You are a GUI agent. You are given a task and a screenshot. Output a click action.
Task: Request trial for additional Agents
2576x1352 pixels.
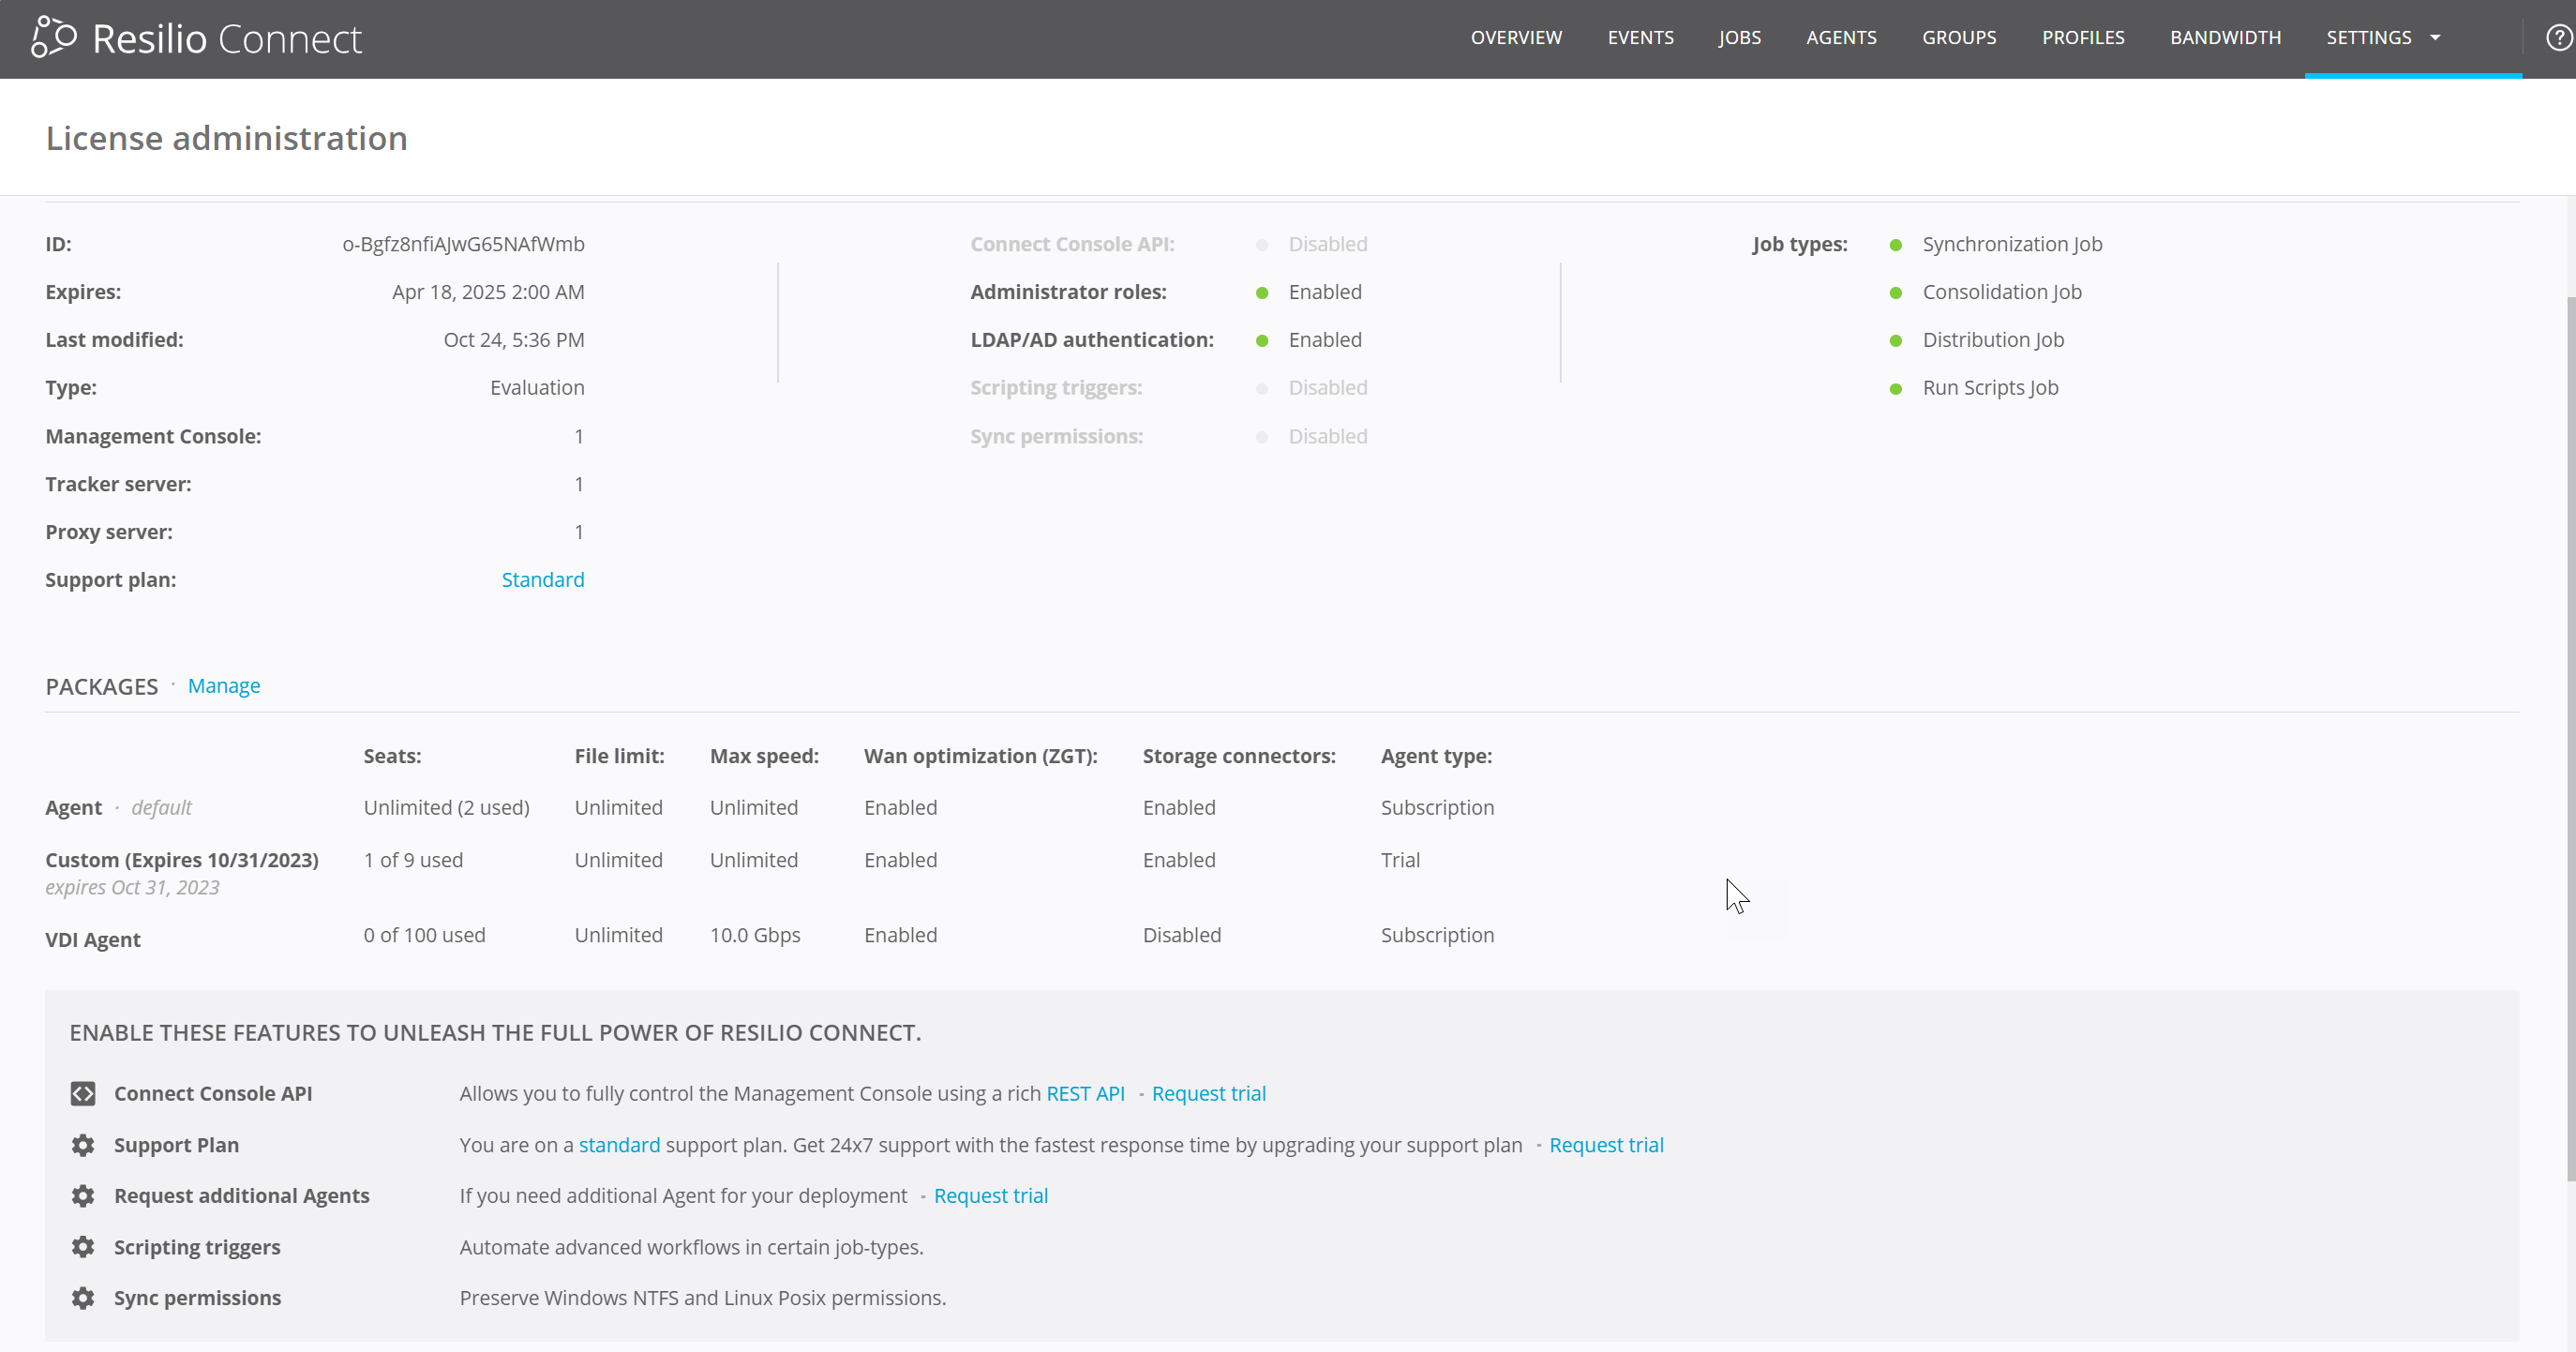990,1196
